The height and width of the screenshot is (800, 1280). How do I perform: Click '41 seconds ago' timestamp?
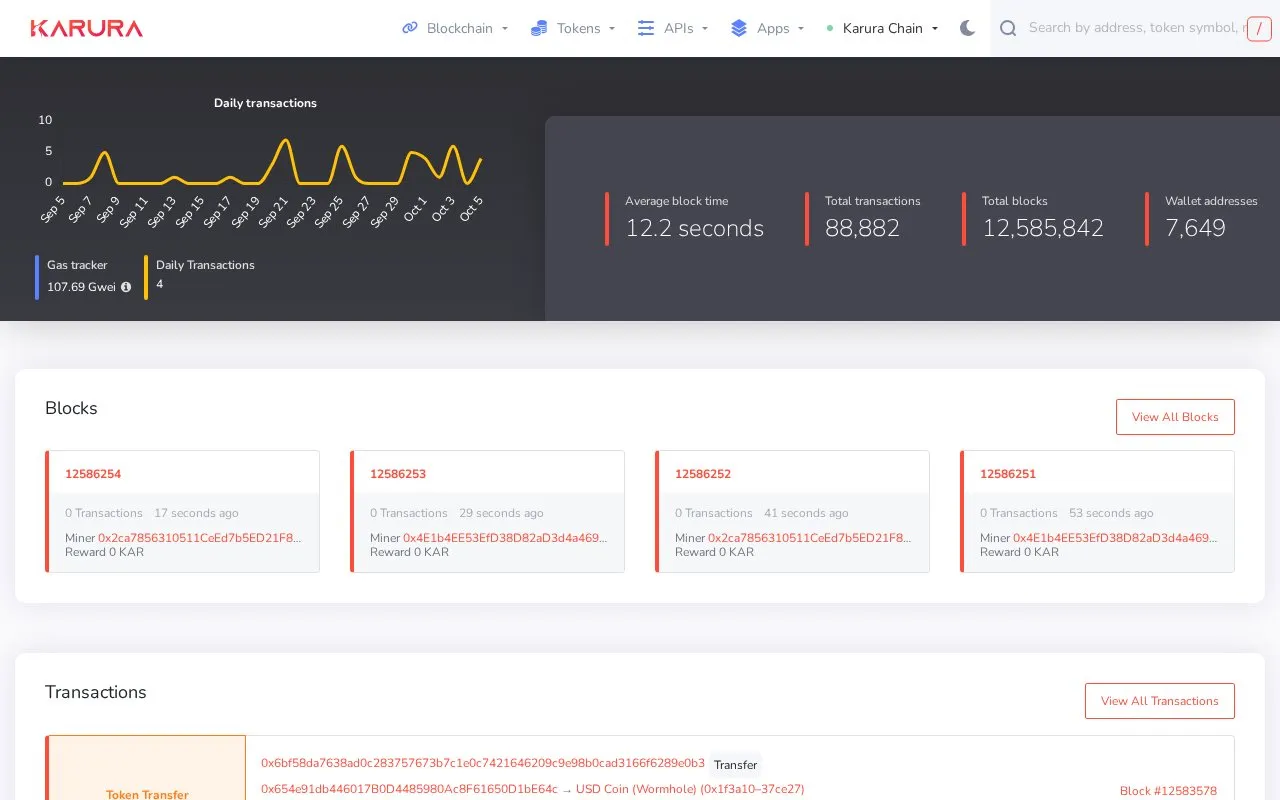point(806,513)
